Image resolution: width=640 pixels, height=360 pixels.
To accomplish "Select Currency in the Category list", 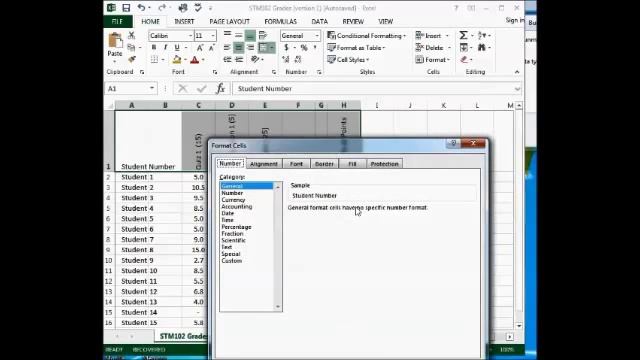I will coord(233,200).
